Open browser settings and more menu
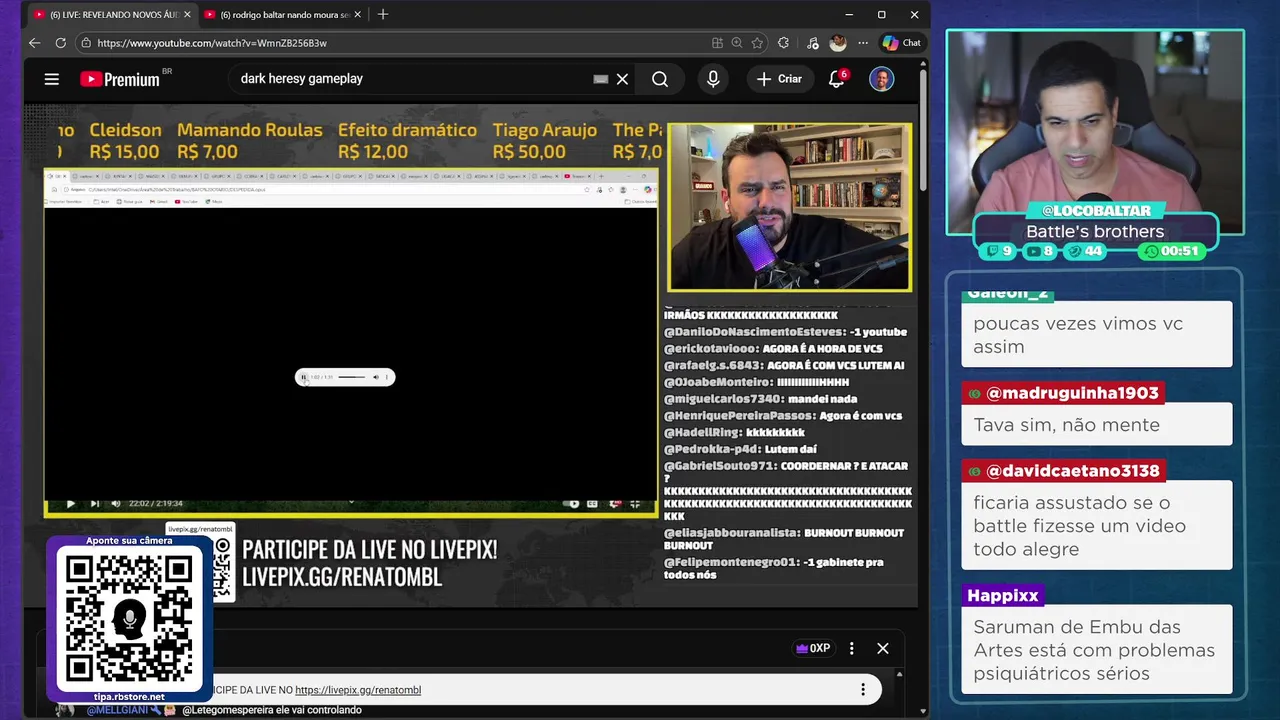 (x=863, y=43)
